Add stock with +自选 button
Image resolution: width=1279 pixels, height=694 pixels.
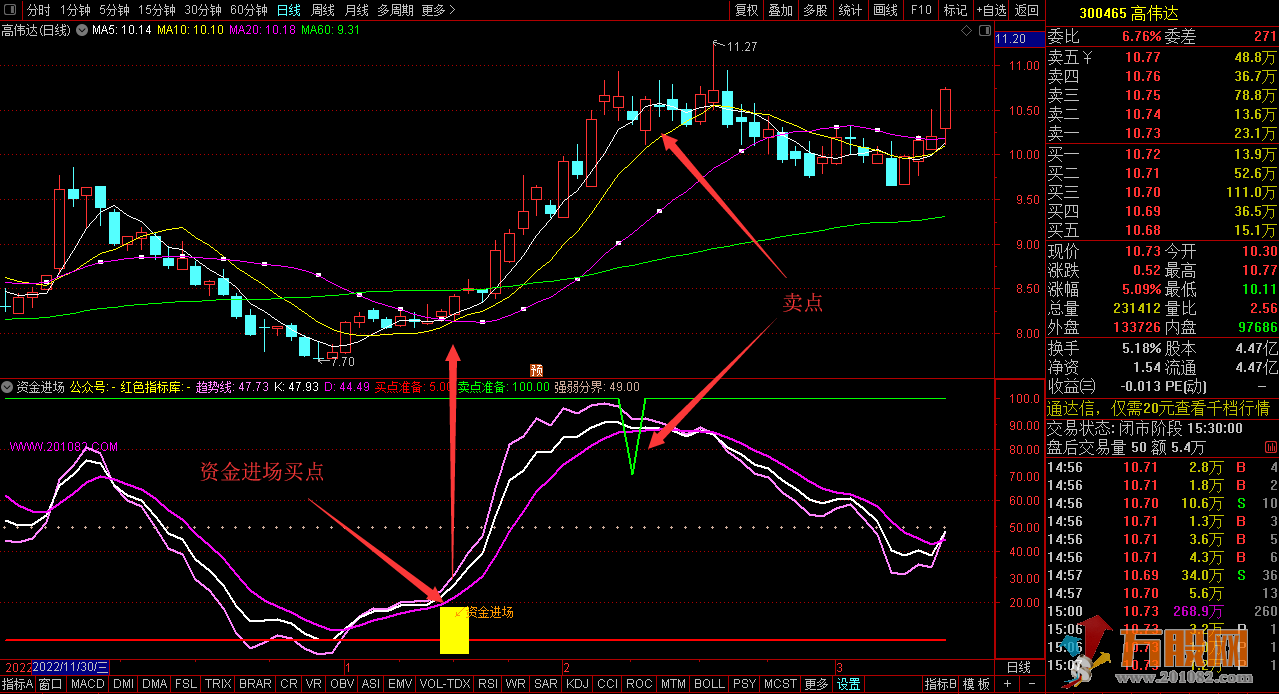[990, 10]
